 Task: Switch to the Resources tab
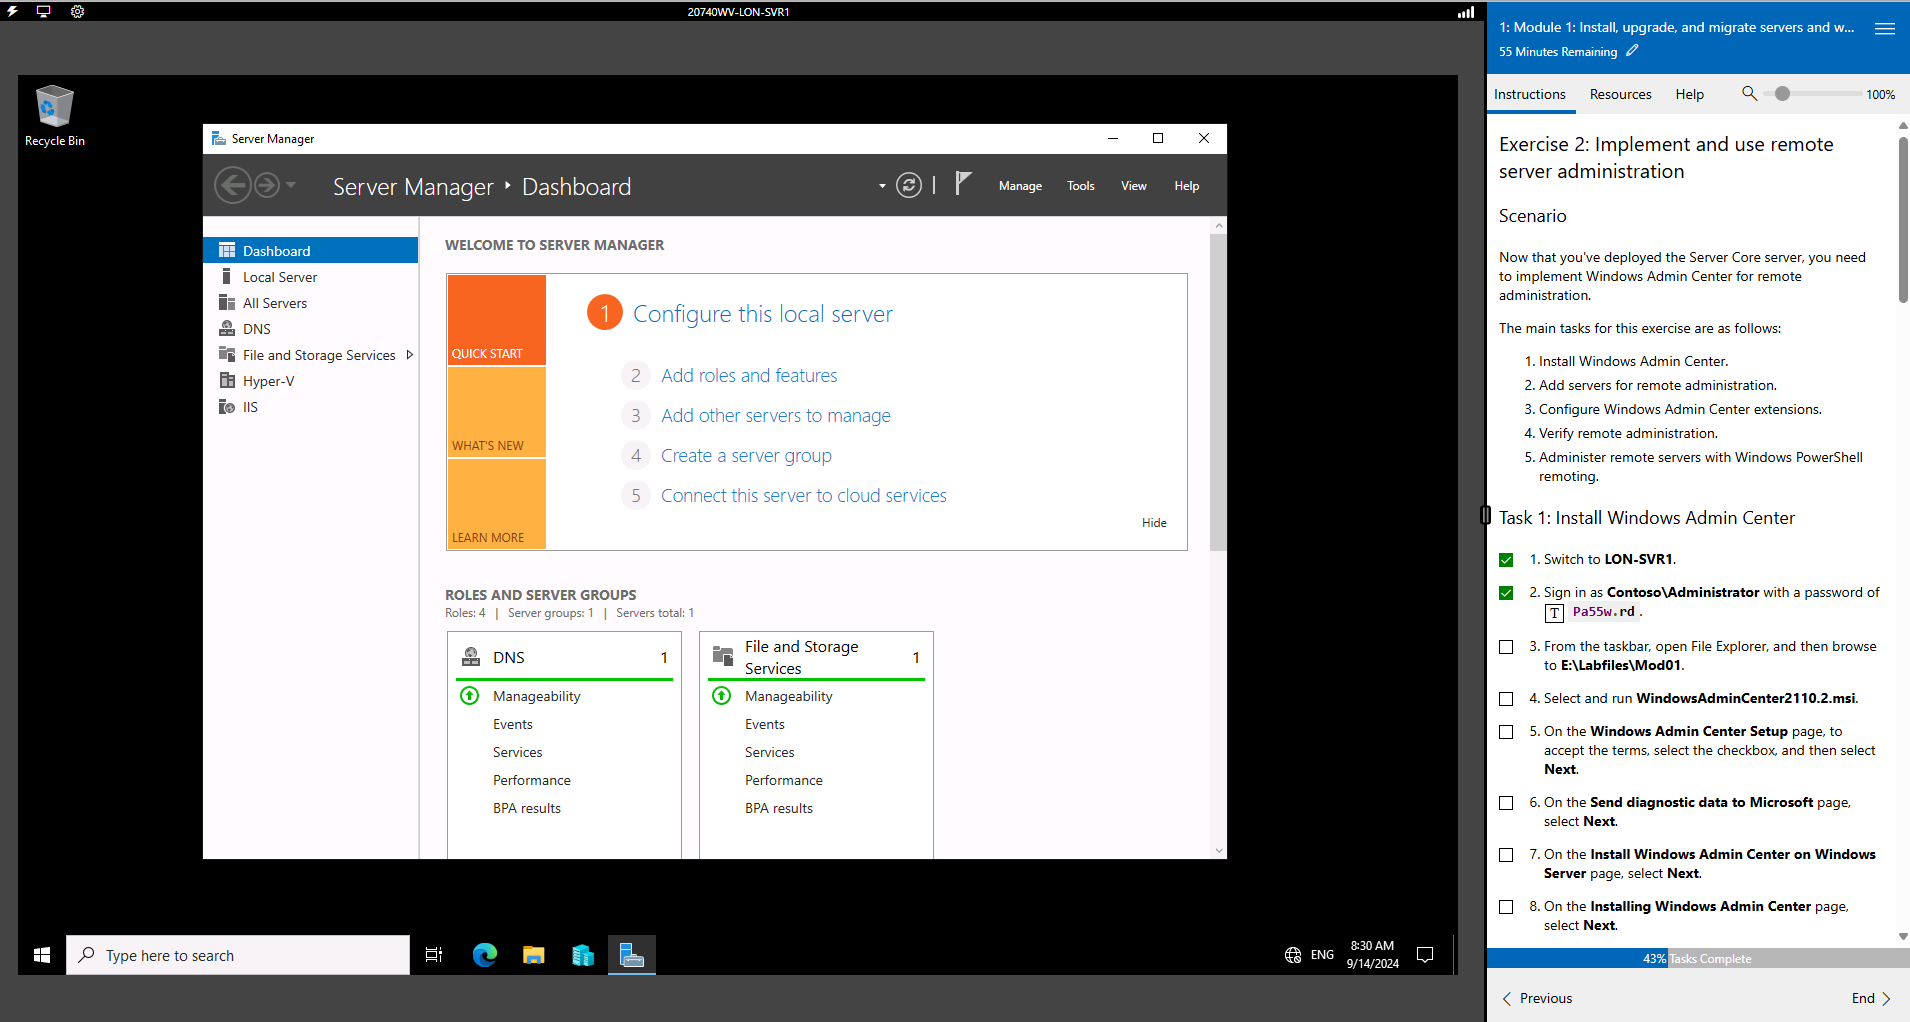click(1620, 94)
